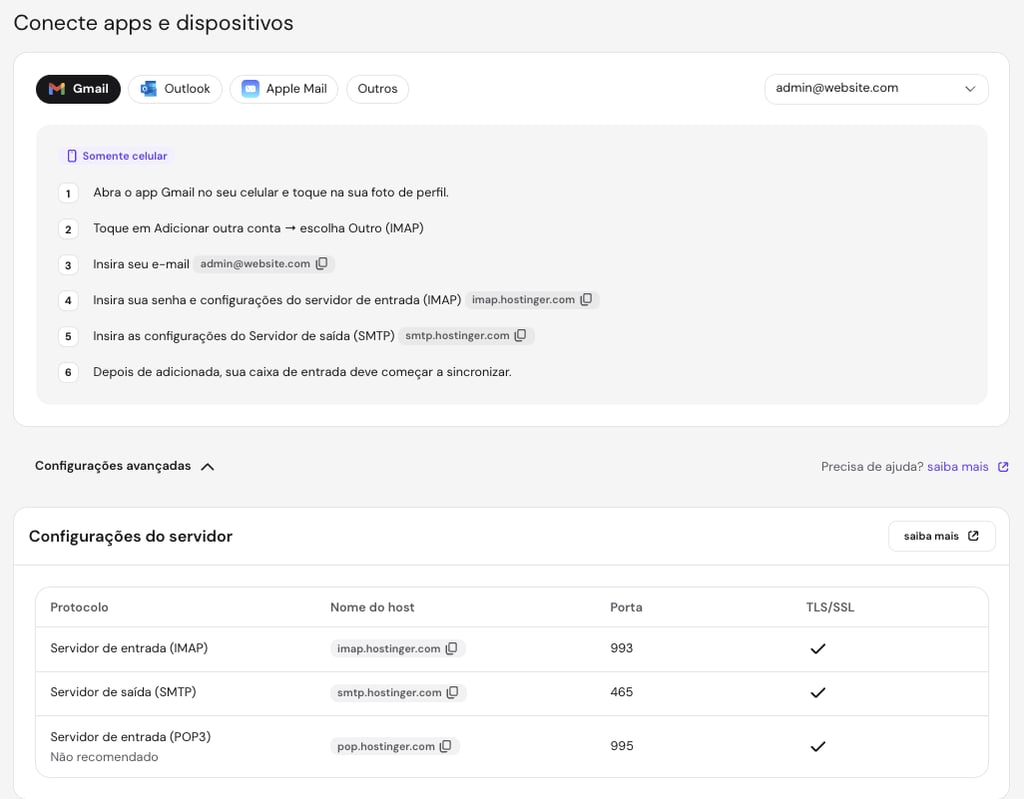Viewport: 1024px width, 799px height.
Task: Collapse Configurações avançadas section
Action: click(x=124, y=466)
